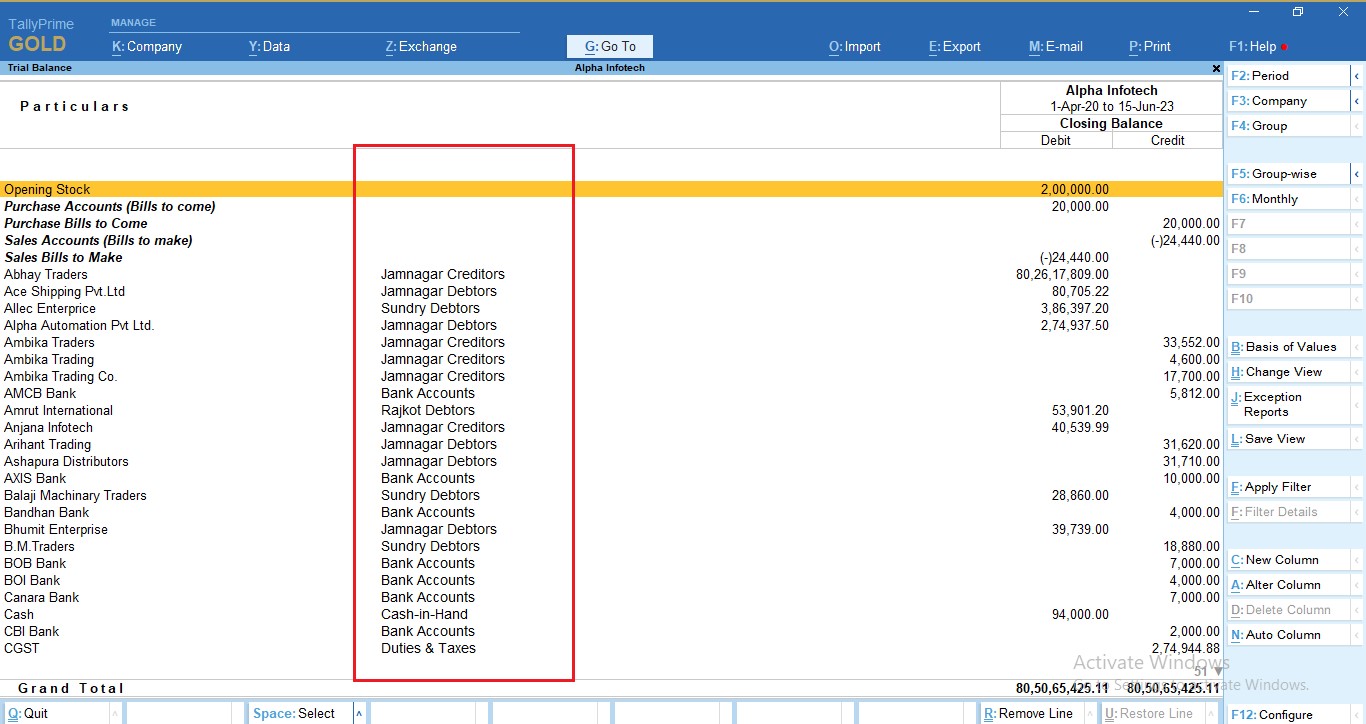Open the Go To search bar

click(x=609, y=46)
